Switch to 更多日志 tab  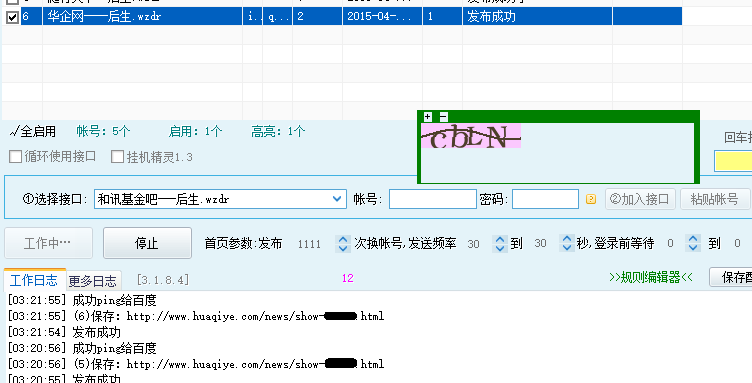[x=93, y=281]
